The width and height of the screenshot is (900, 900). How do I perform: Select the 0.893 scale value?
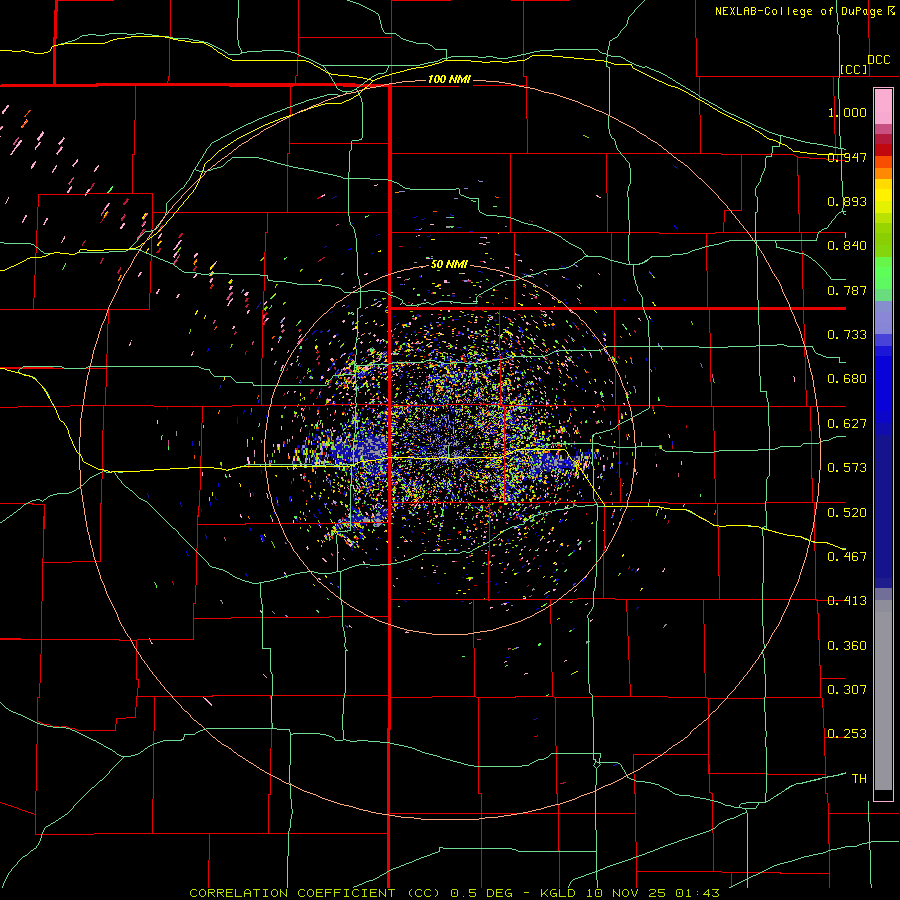[847, 201]
